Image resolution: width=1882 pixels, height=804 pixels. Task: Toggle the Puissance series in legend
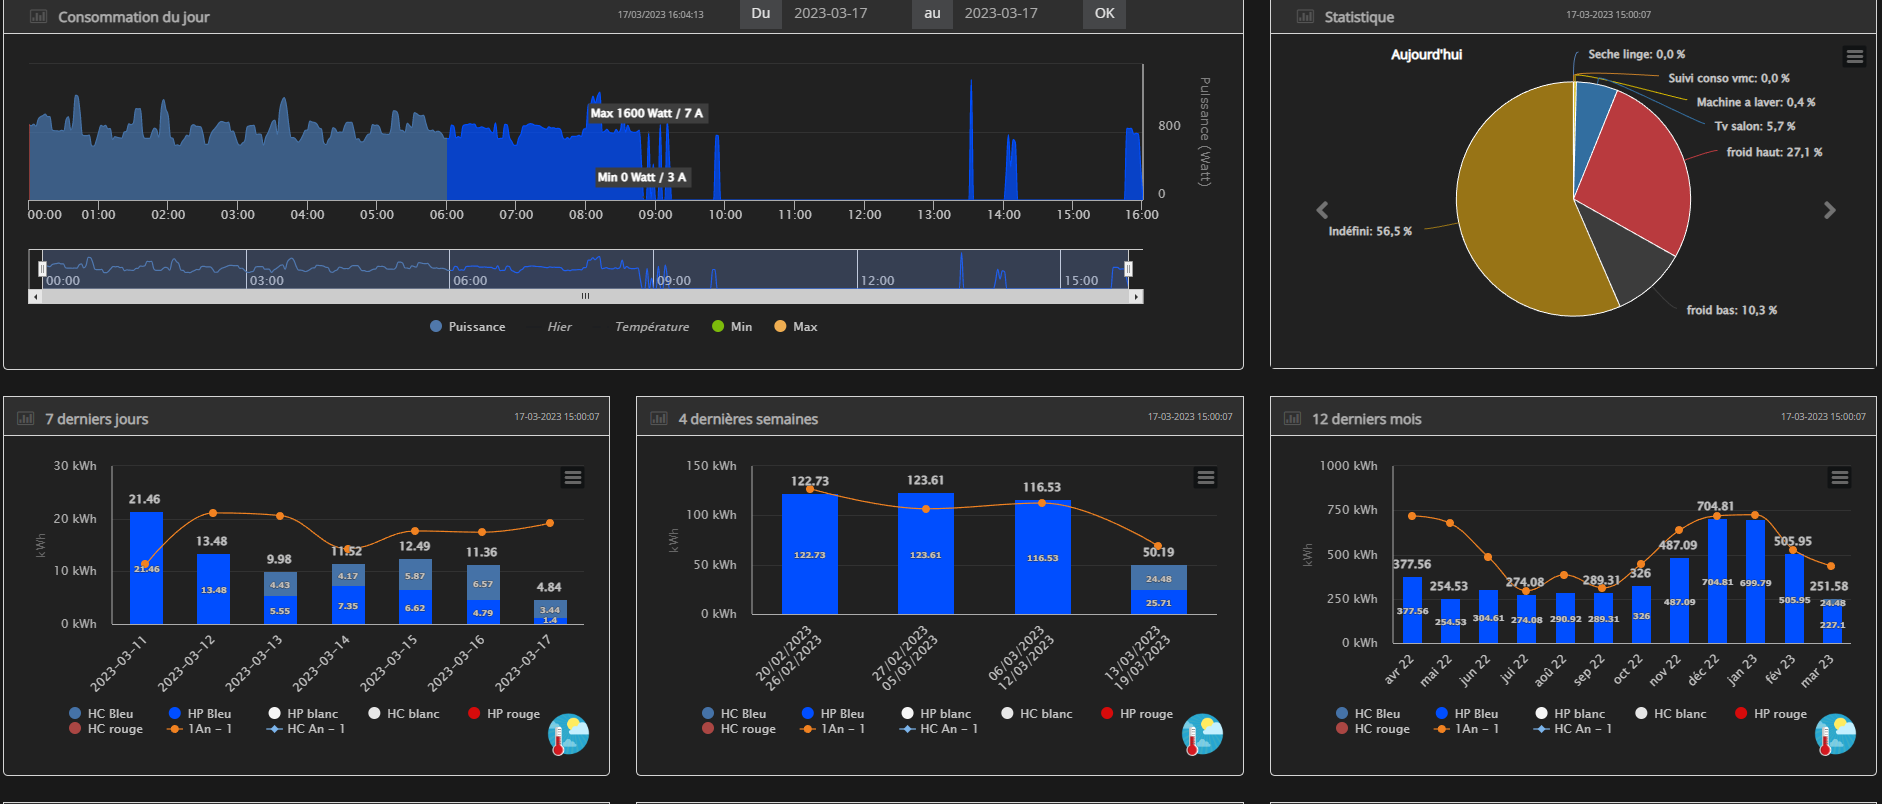(x=467, y=327)
